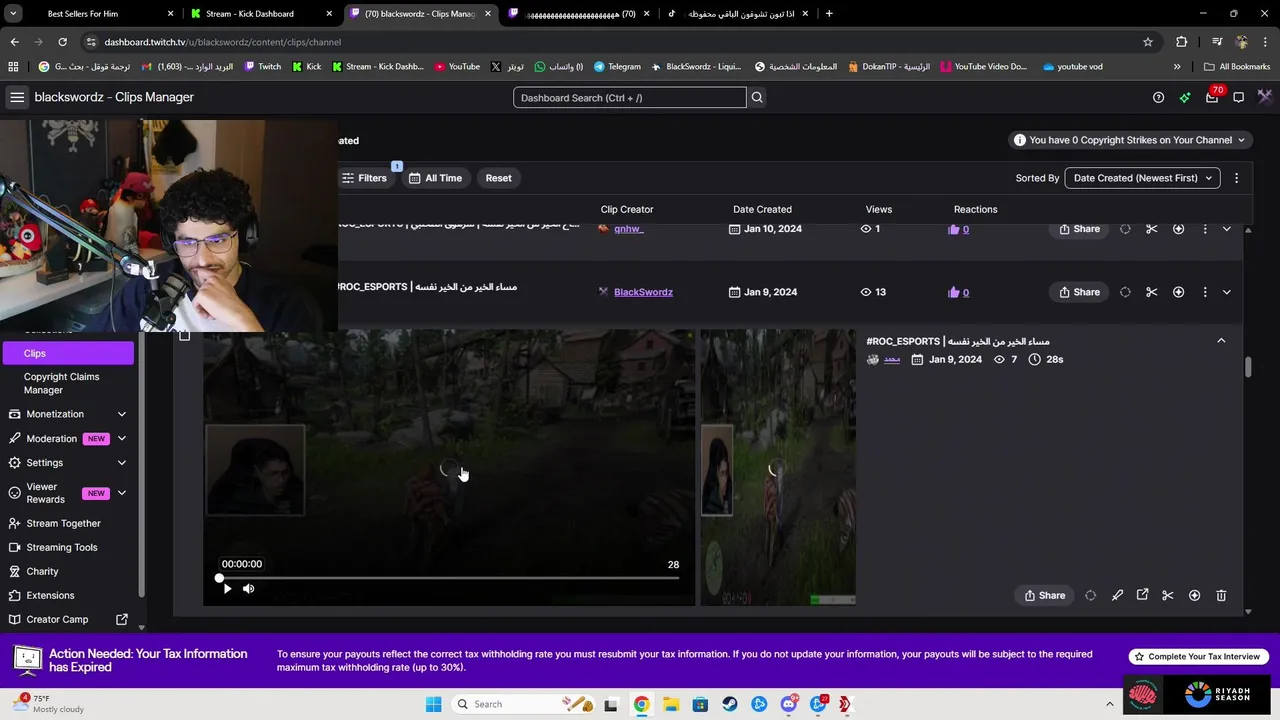Click the scissors edit icon in BlackSwordz row

point(1152,292)
